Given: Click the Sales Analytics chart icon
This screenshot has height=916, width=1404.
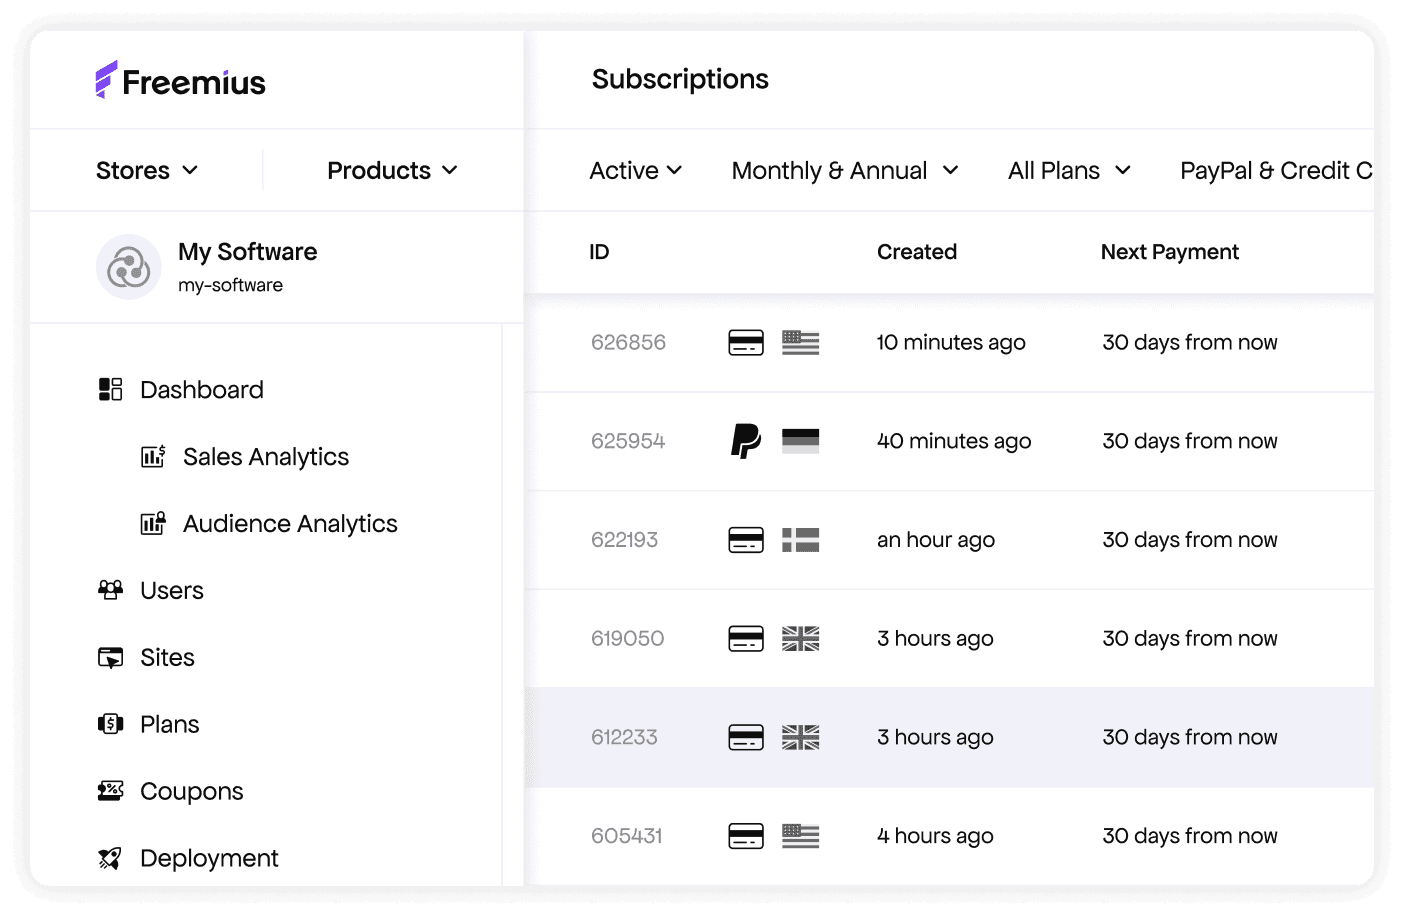Looking at the screenshot, I should coord(153,457).
